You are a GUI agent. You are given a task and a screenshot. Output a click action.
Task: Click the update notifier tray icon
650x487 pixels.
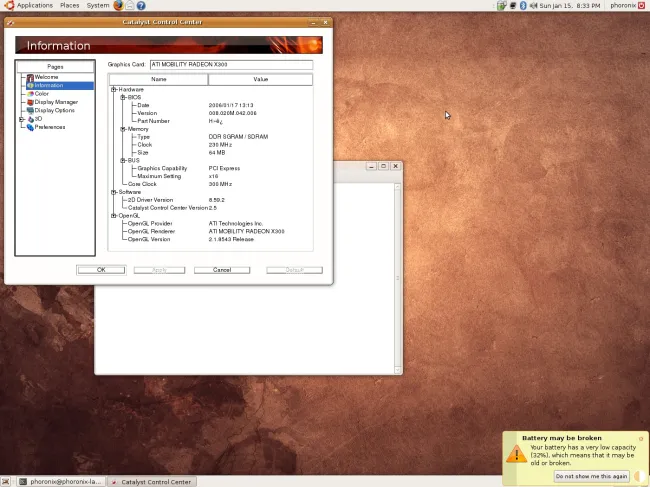tap(502, 5)
